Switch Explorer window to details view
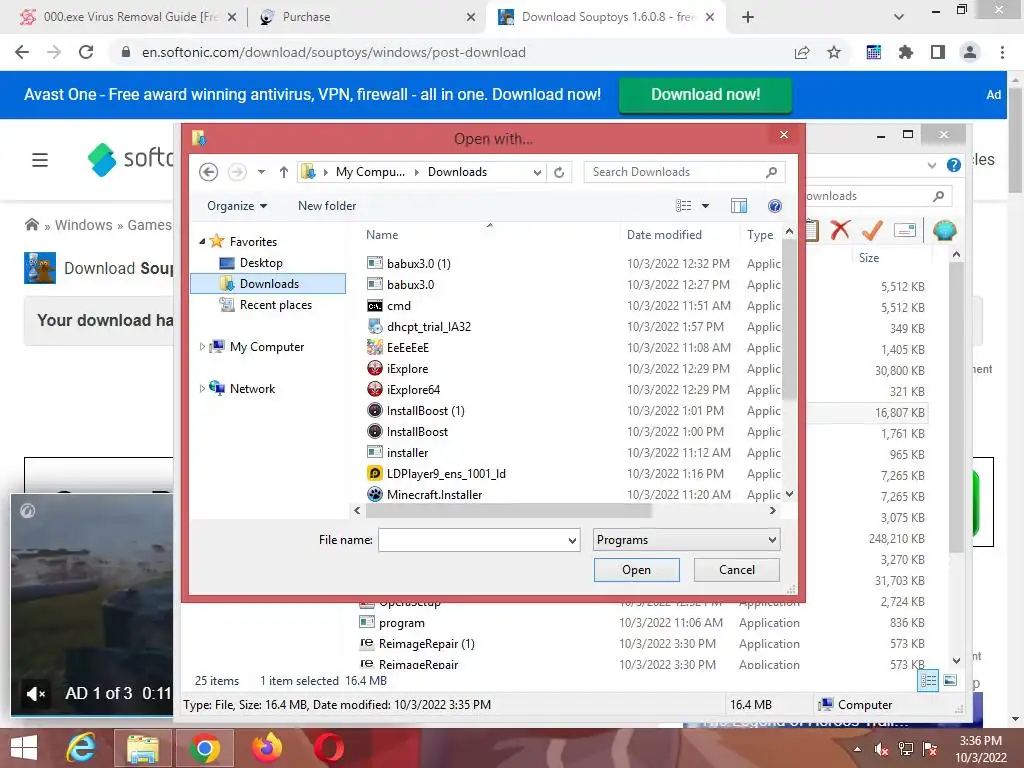 click(x=928, y=680)
